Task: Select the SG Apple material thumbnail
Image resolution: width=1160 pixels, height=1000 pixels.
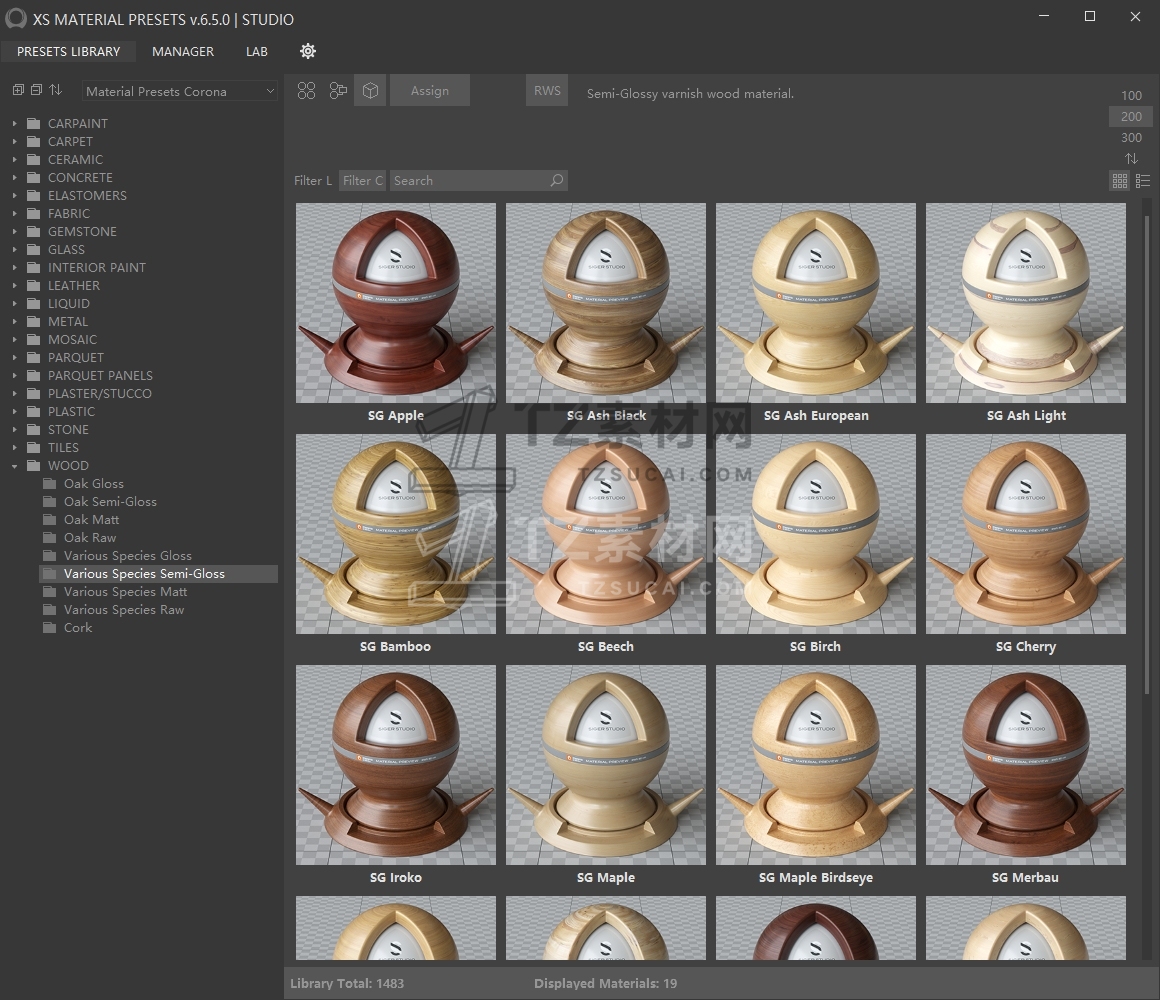Action: tap(396, 303)
